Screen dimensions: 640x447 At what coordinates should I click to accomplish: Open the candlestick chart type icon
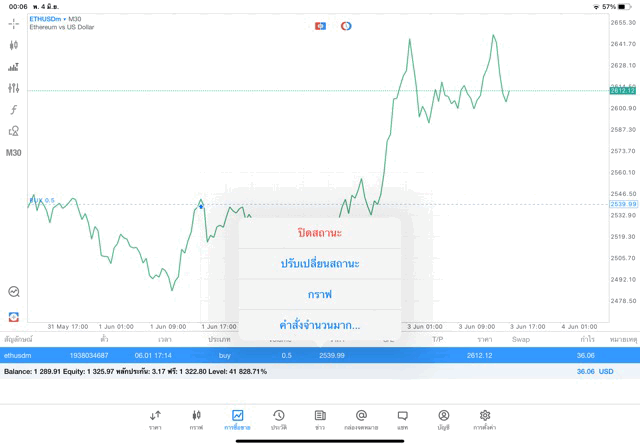point(14,45)
